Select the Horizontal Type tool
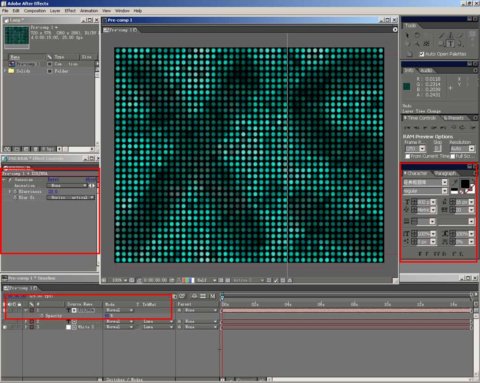 [451, 44]
